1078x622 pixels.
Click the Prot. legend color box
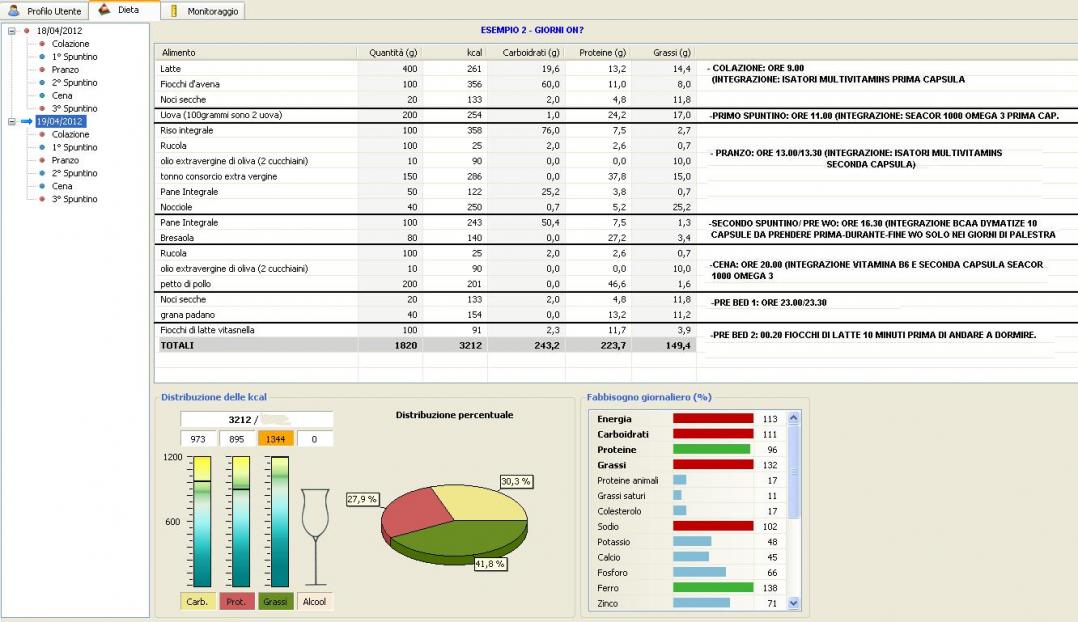click(236, 602)
